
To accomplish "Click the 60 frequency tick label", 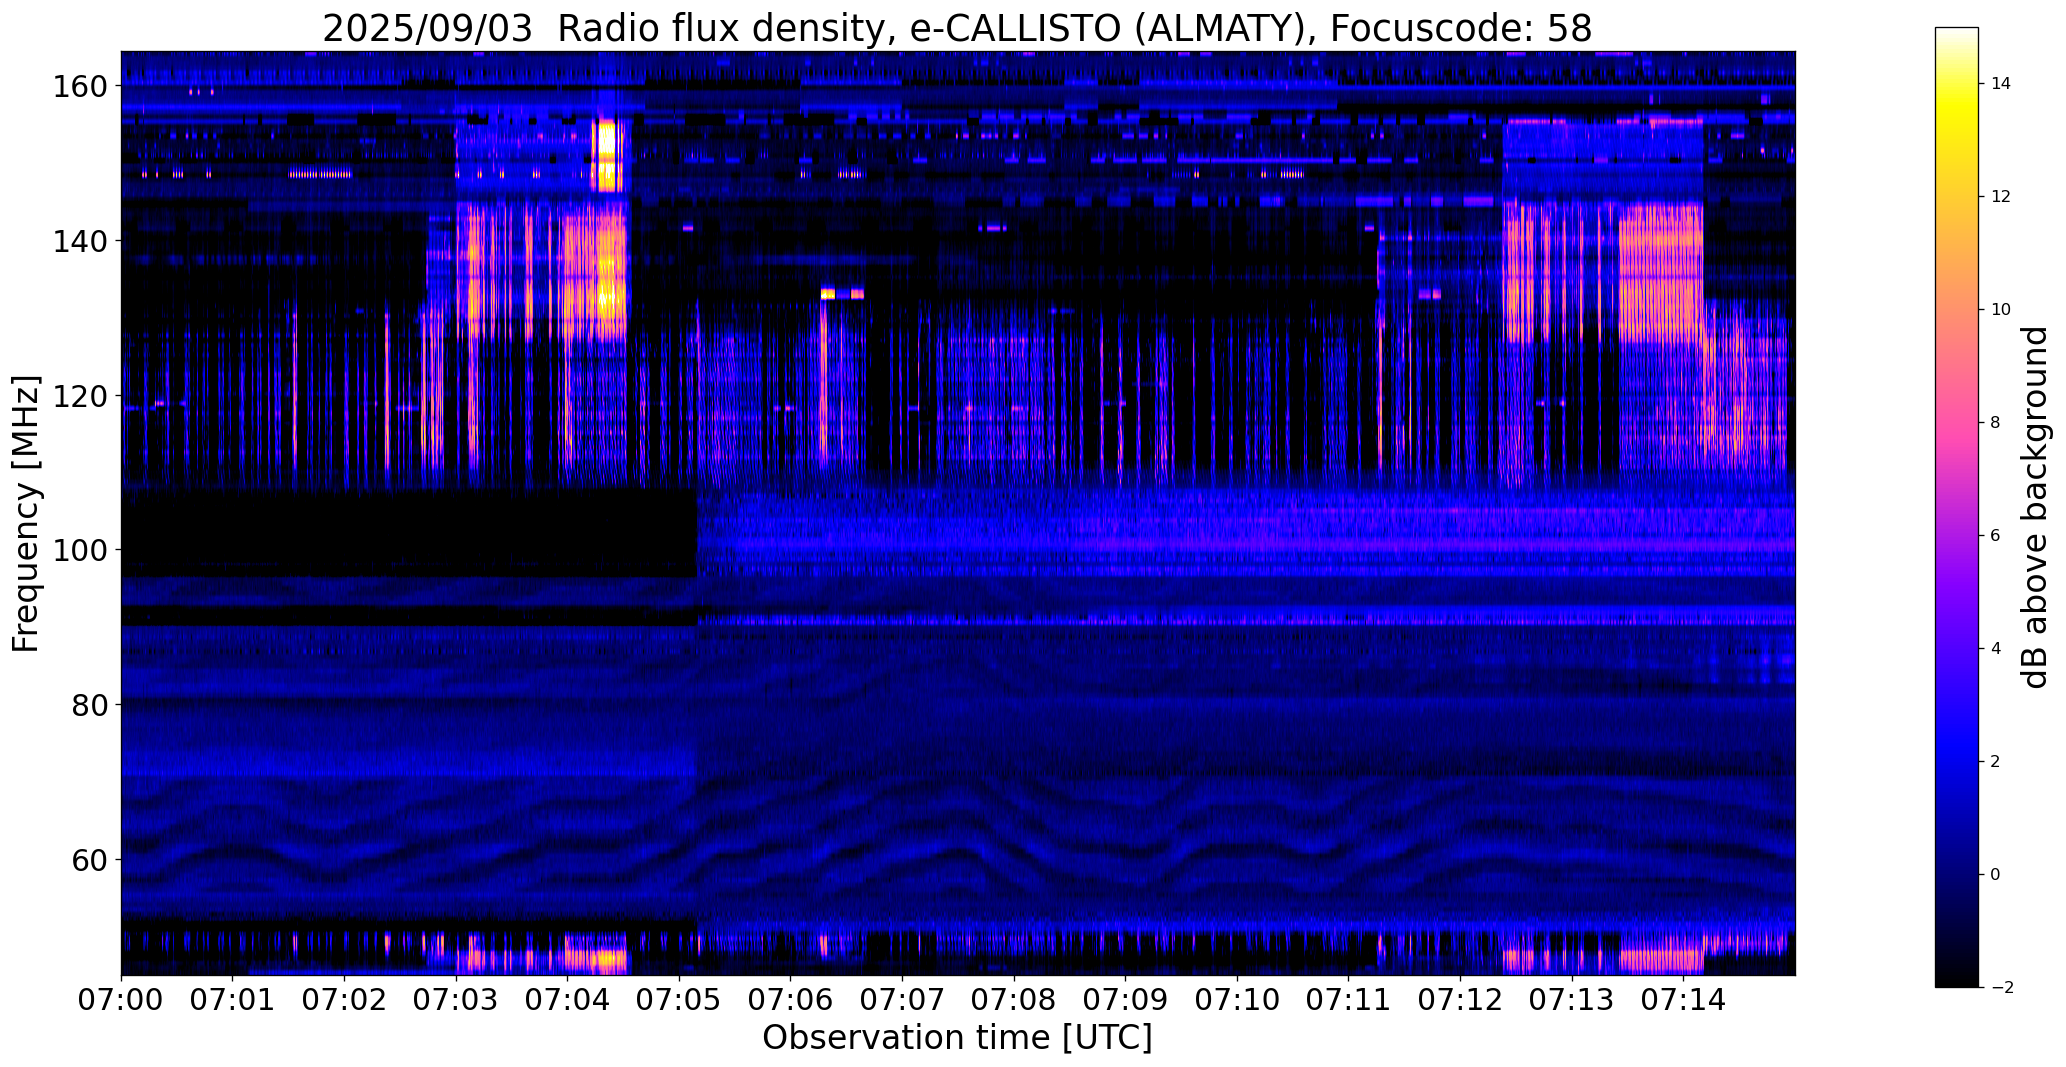I will click(x=91, y=860).
